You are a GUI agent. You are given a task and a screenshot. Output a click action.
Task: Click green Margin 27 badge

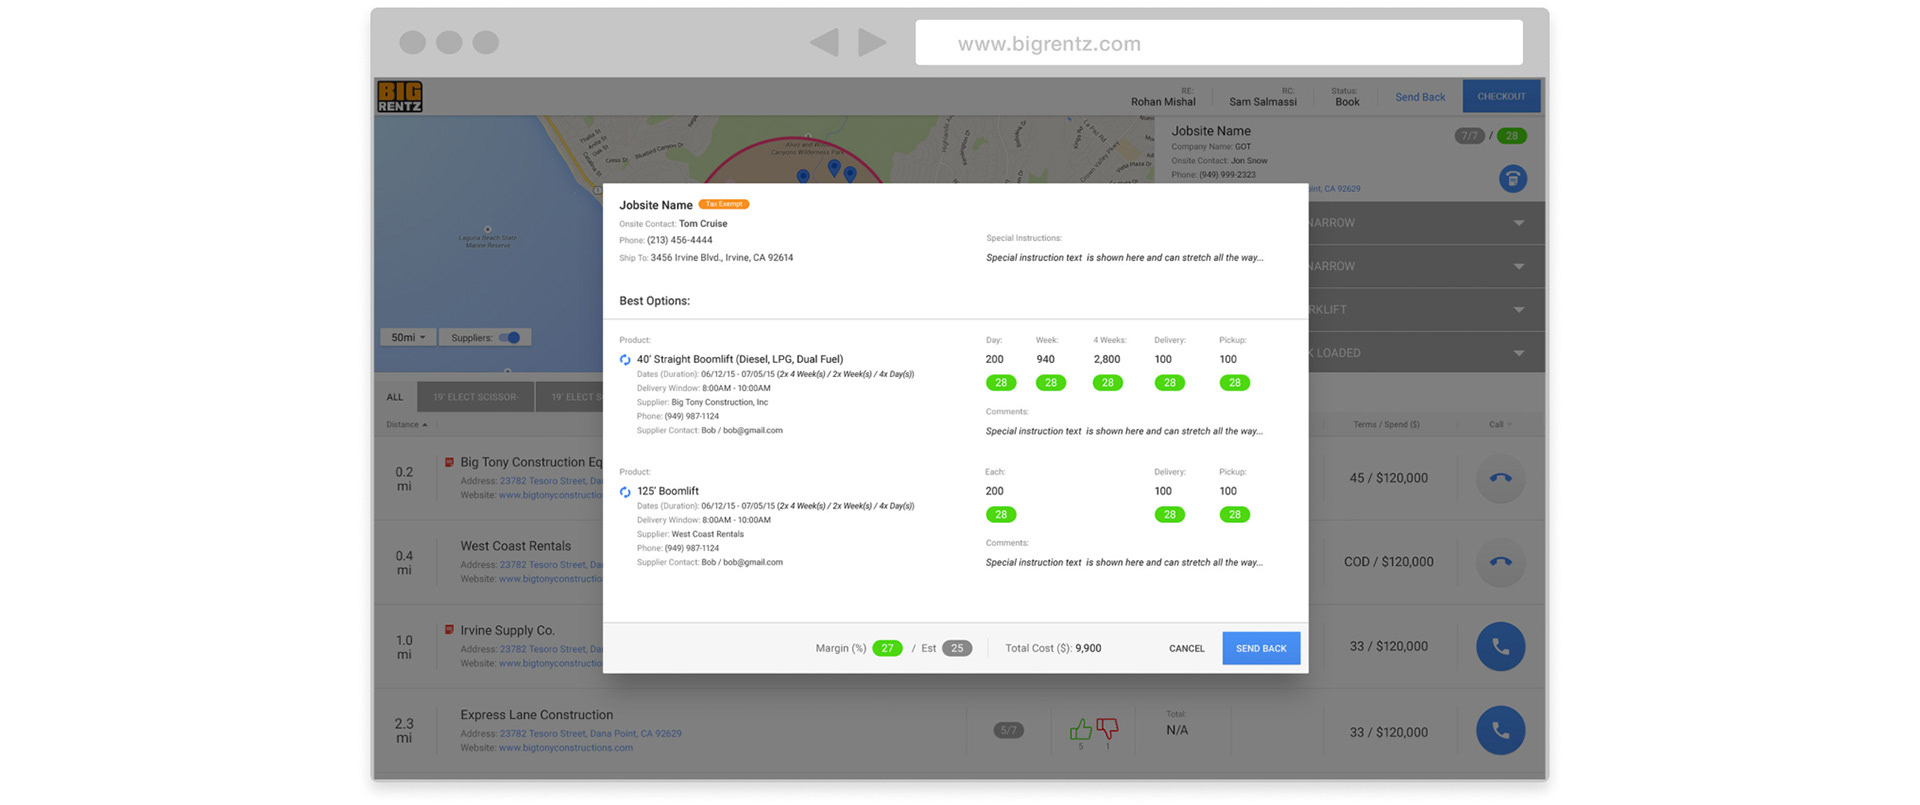[x=887, y=648]
